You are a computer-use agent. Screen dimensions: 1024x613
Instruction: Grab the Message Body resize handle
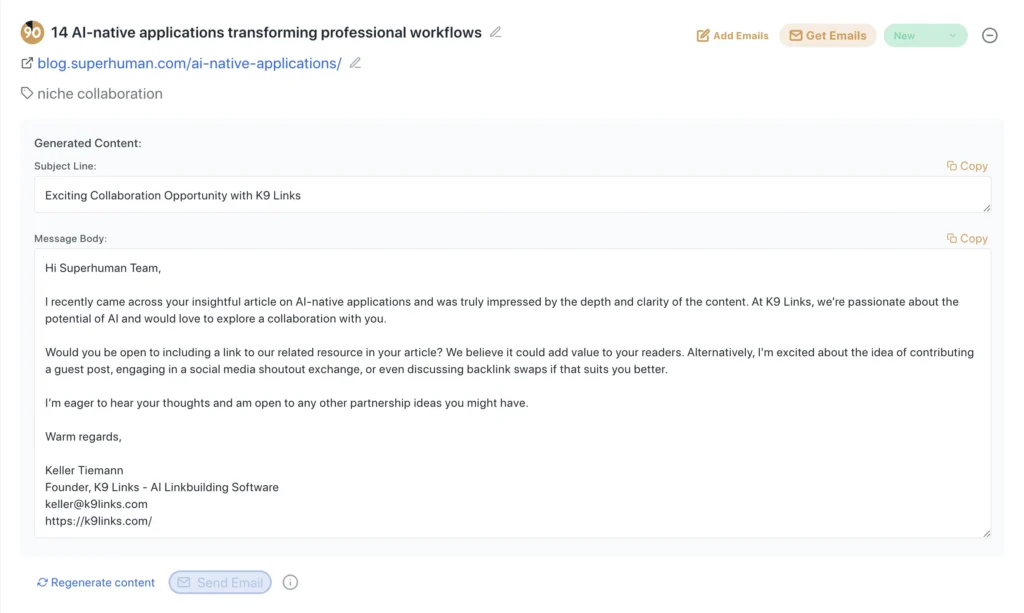(986, 533)
